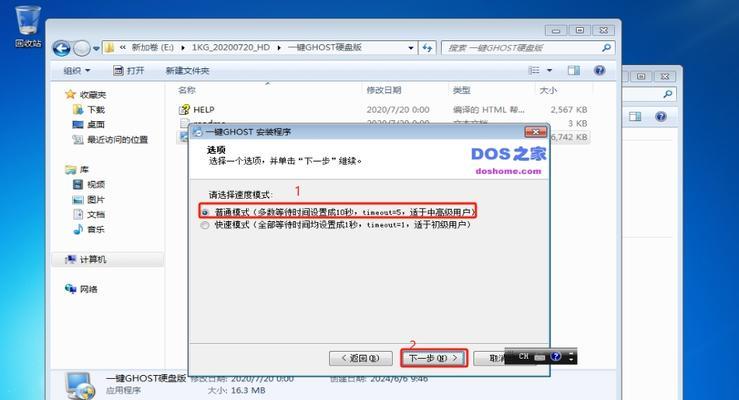Viewport: 739px width, 400px height.
Task: Click the 返回 back button in installer
Action: (x=361, y=359)
